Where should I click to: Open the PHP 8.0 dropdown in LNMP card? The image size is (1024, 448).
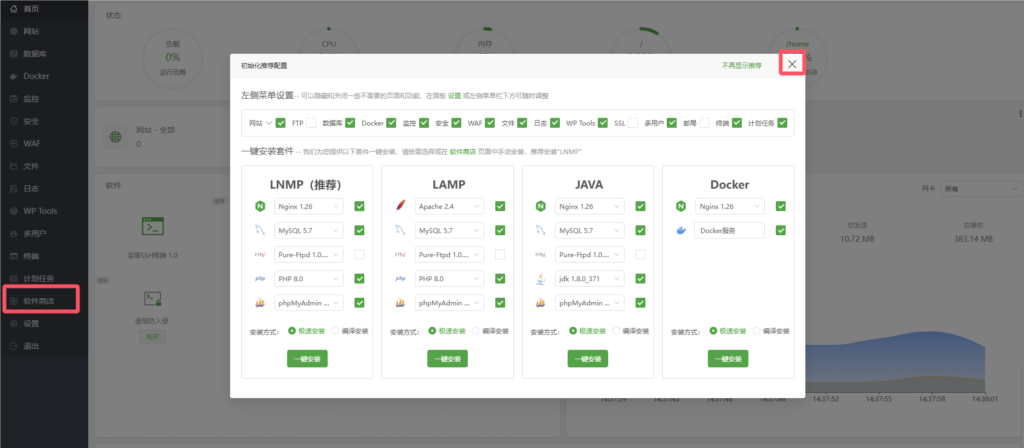click(309, 279)
